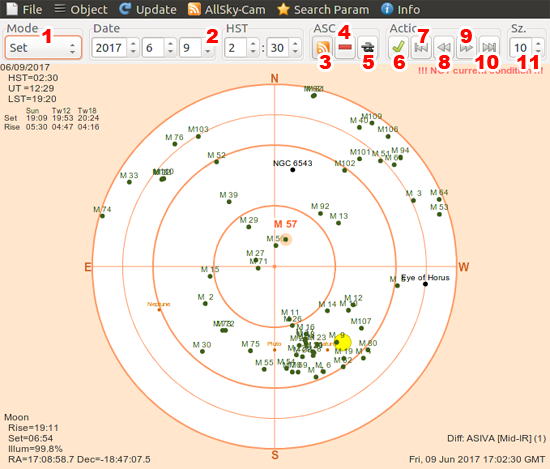Jump to last with skip-forward button
550x469 pixels.
click(489, 47)
